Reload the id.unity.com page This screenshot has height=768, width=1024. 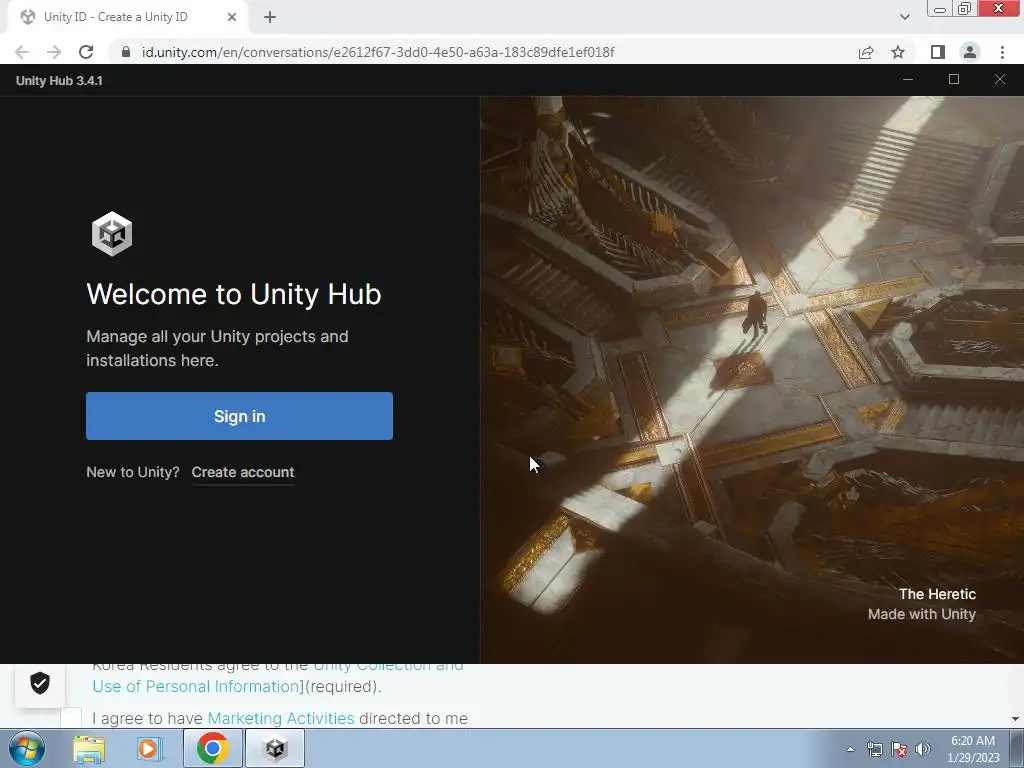point(86,52)
